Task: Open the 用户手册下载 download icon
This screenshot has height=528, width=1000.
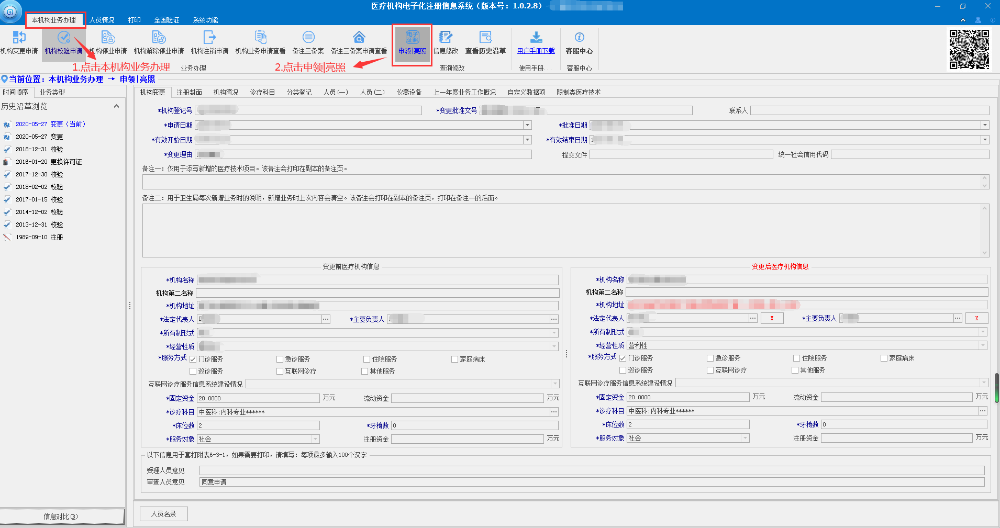Action: pos(537,42)
